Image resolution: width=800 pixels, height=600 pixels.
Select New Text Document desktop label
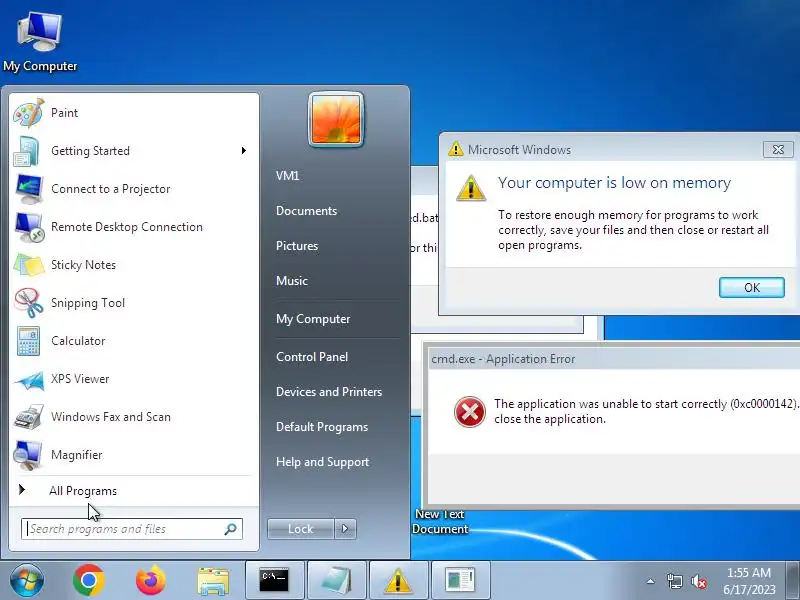click(x=440, y=521)
